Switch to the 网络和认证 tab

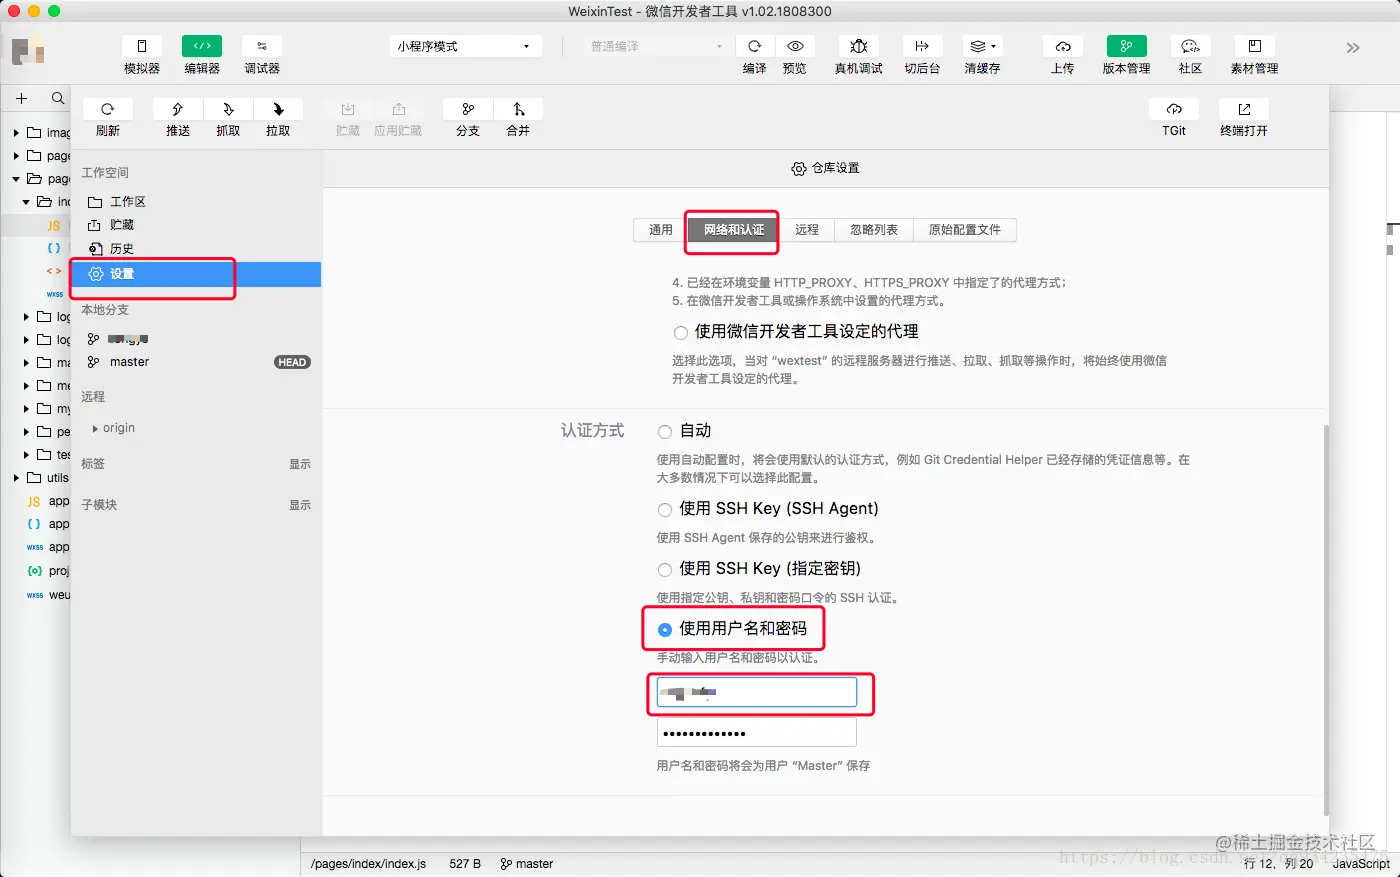point(734,230)
